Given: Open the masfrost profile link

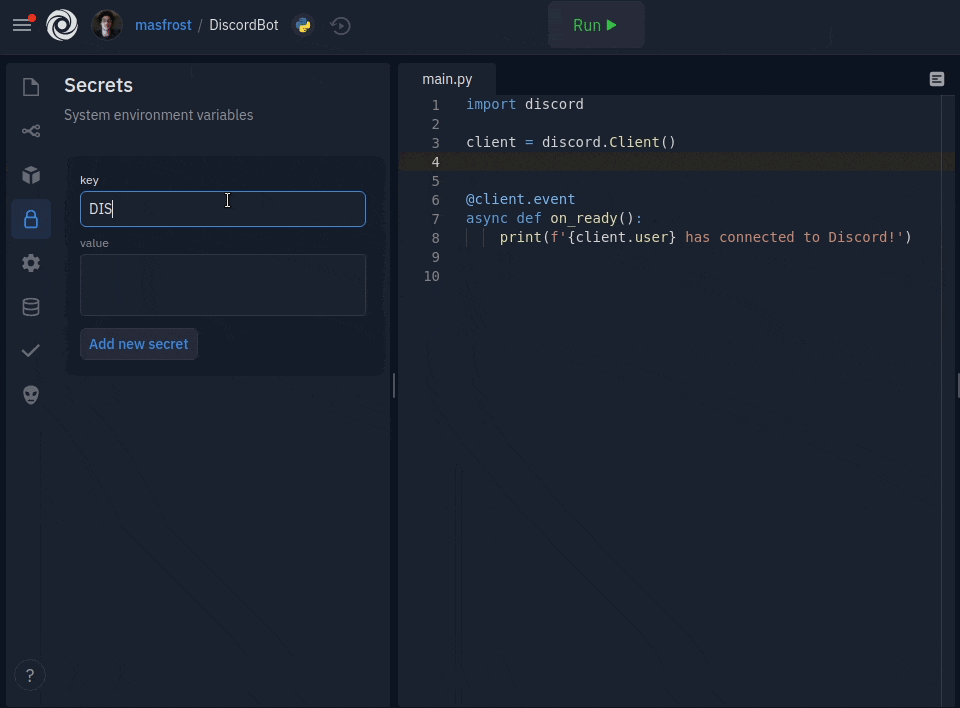Looking at the screenshot, I should 163,25.
